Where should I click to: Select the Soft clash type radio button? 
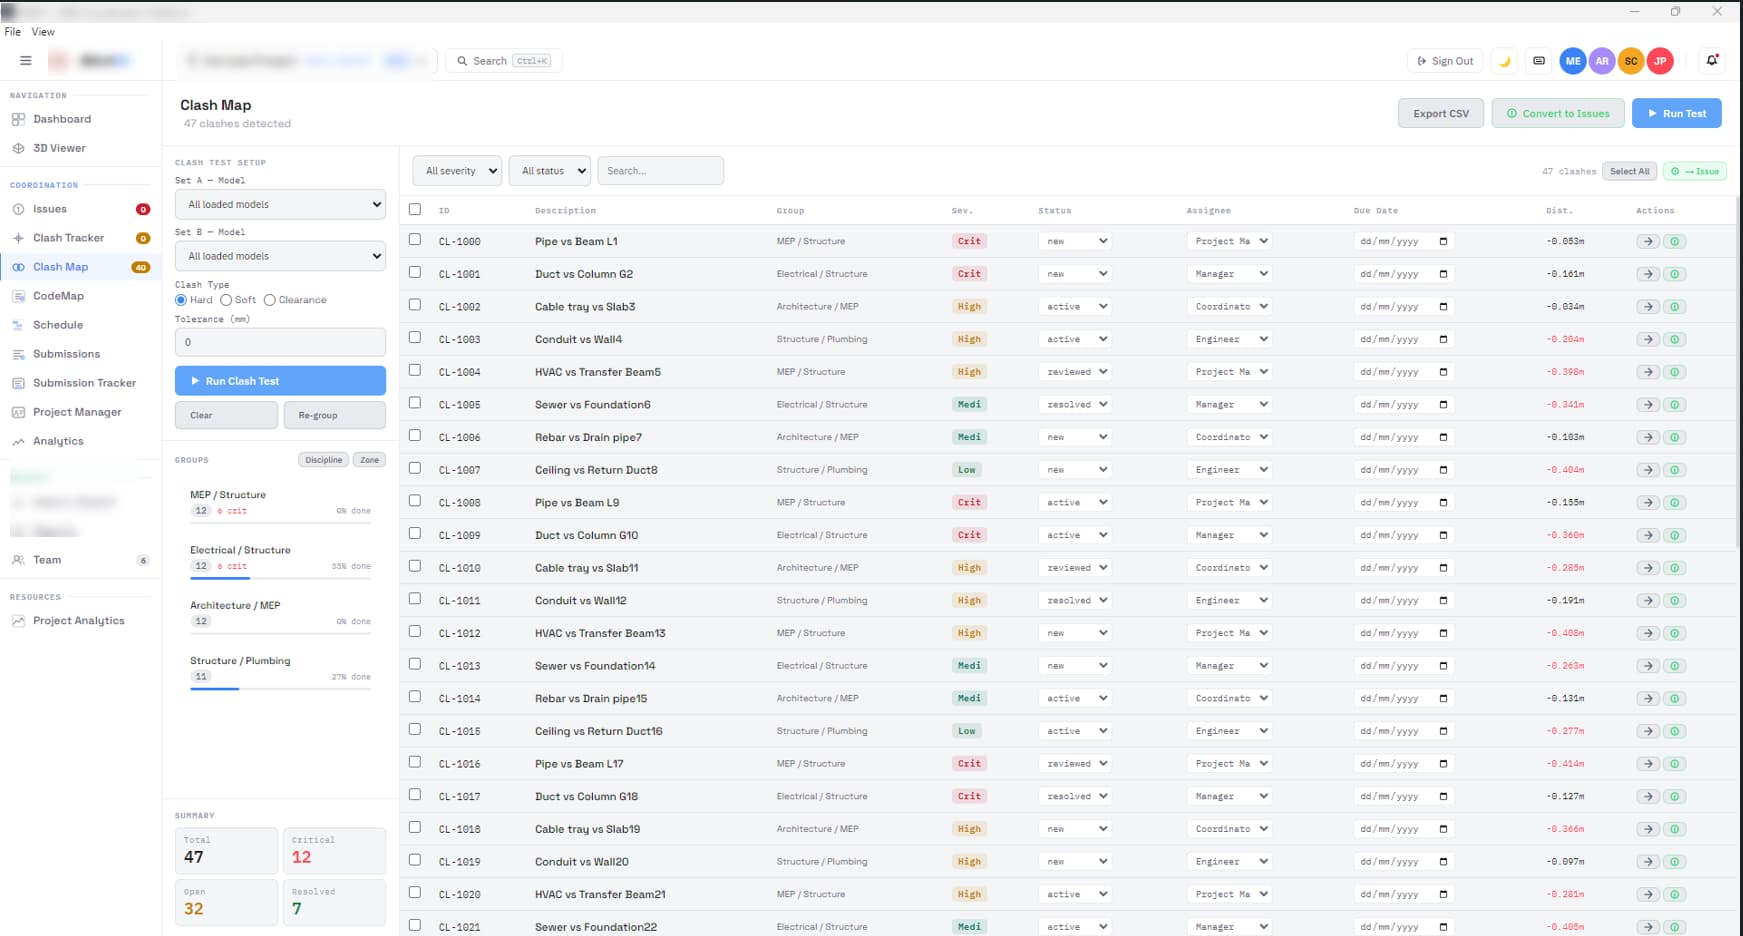coord(226,300)
